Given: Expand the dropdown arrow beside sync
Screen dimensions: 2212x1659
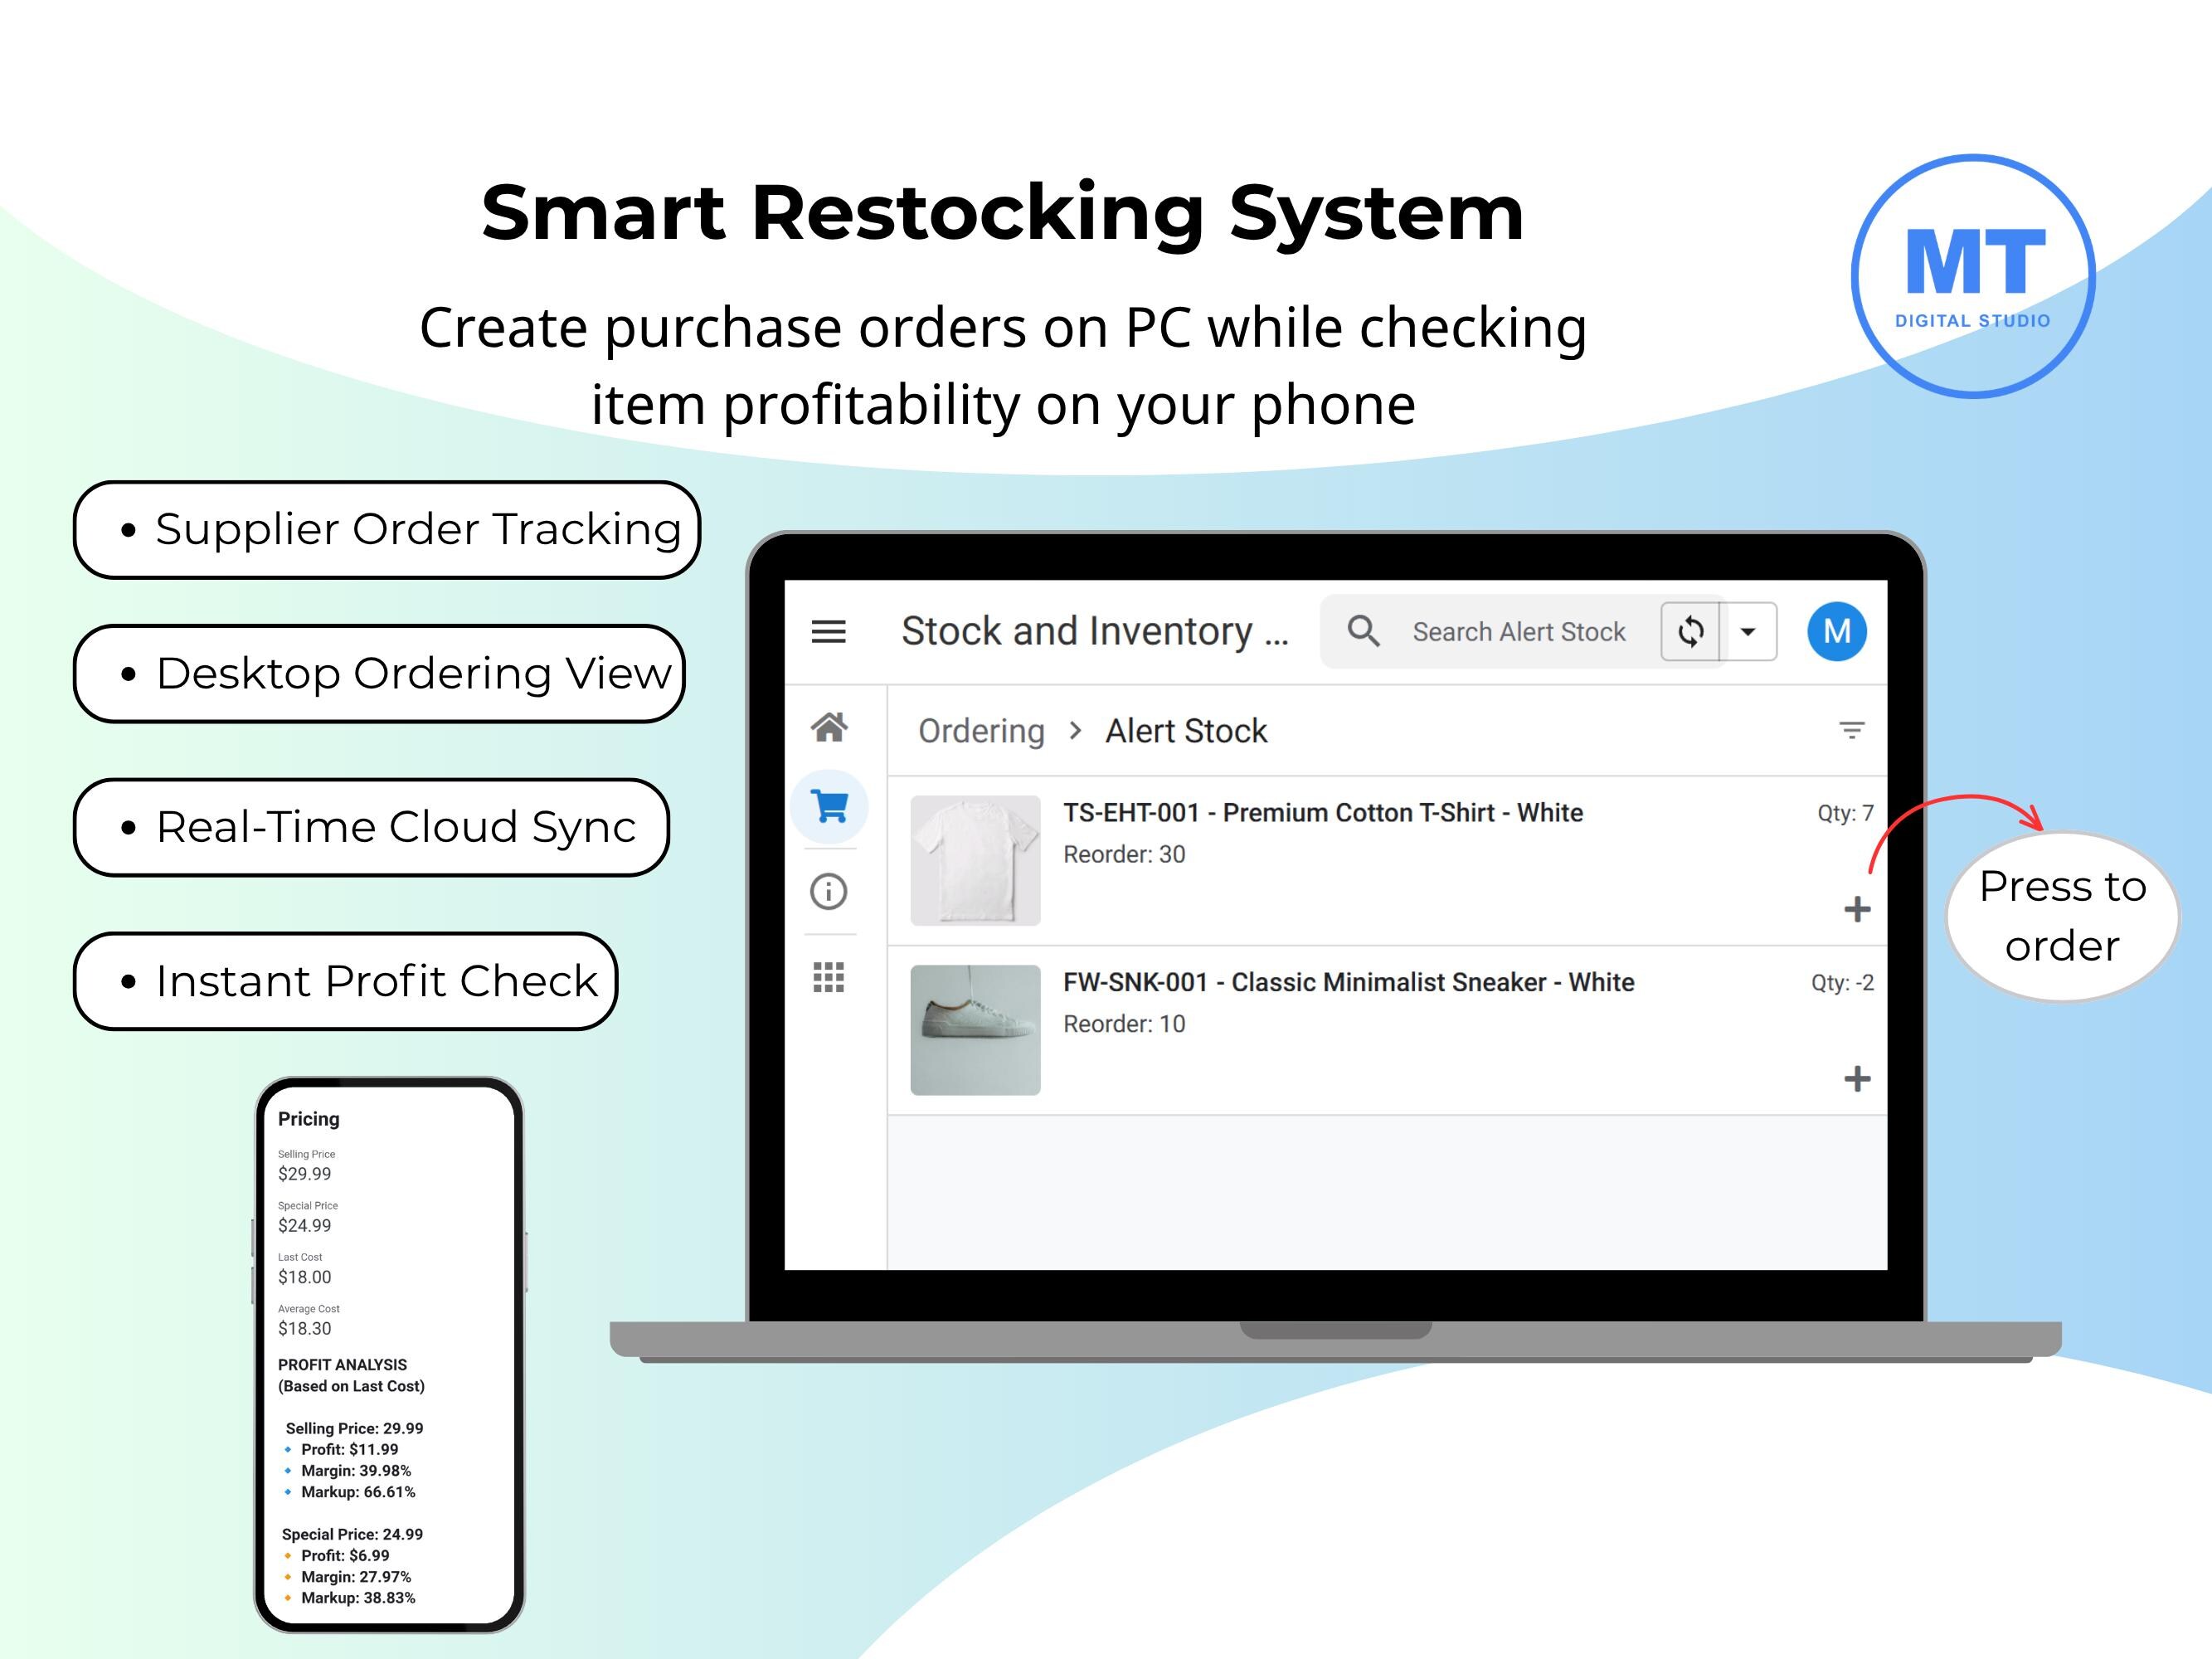Looking at the screenshot, I should tap(1748, 632).
